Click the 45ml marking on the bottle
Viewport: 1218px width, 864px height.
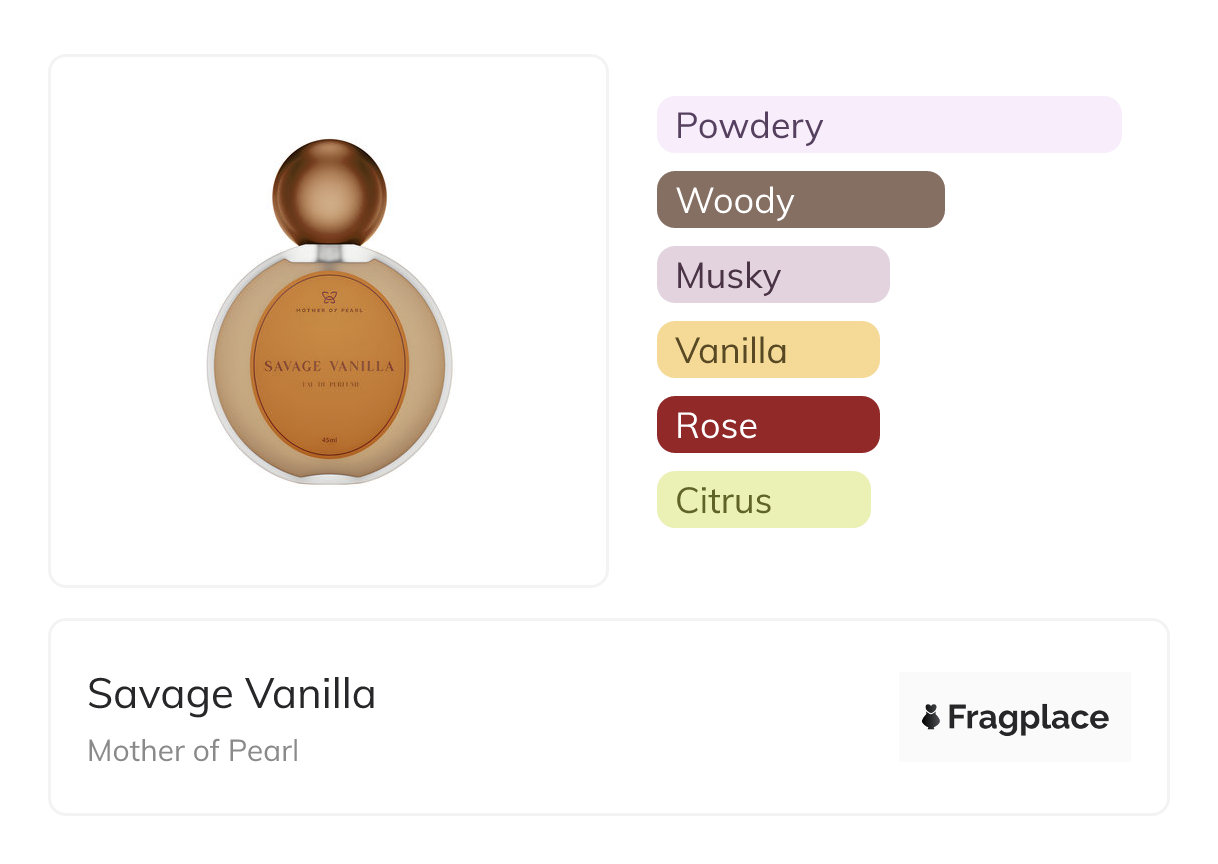coord(329,440)
